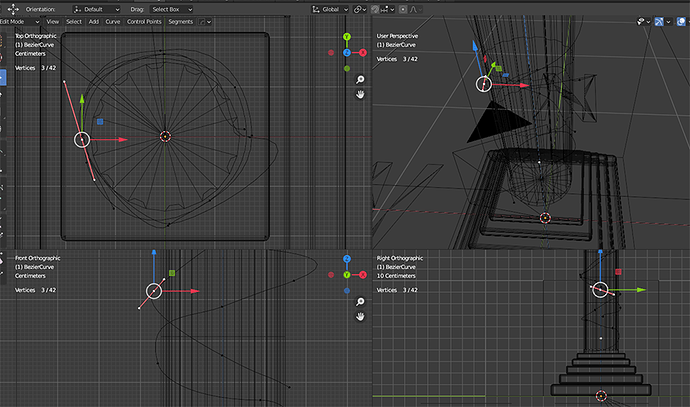Click the white move gizmo circle in Top view
The width and height of the screenshot is (690, 407).
coord(82,140)
